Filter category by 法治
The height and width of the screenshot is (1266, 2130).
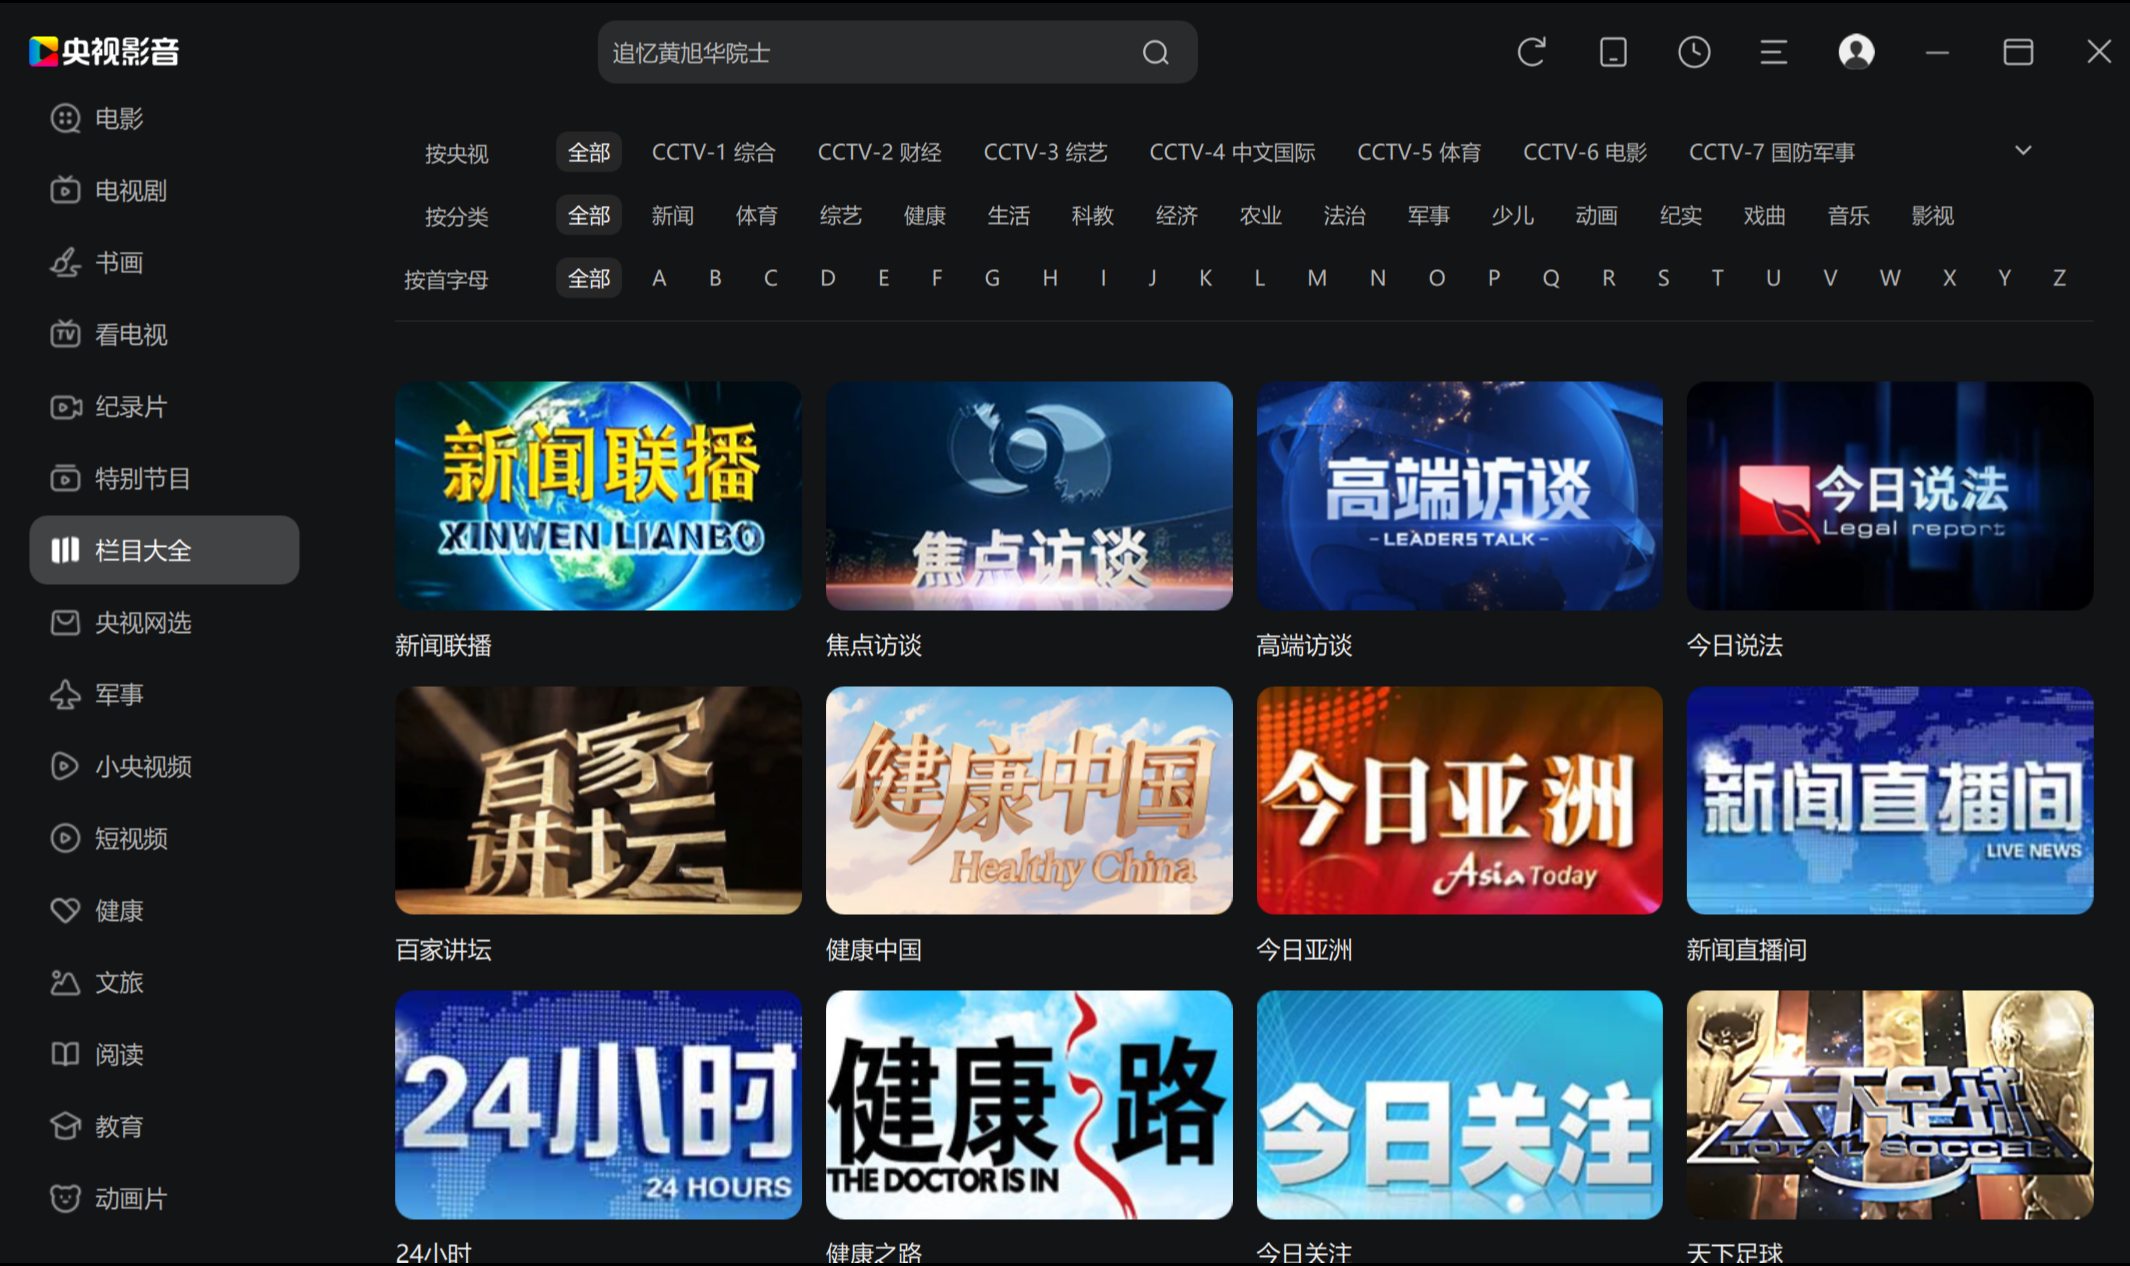tap(1345, 215)
